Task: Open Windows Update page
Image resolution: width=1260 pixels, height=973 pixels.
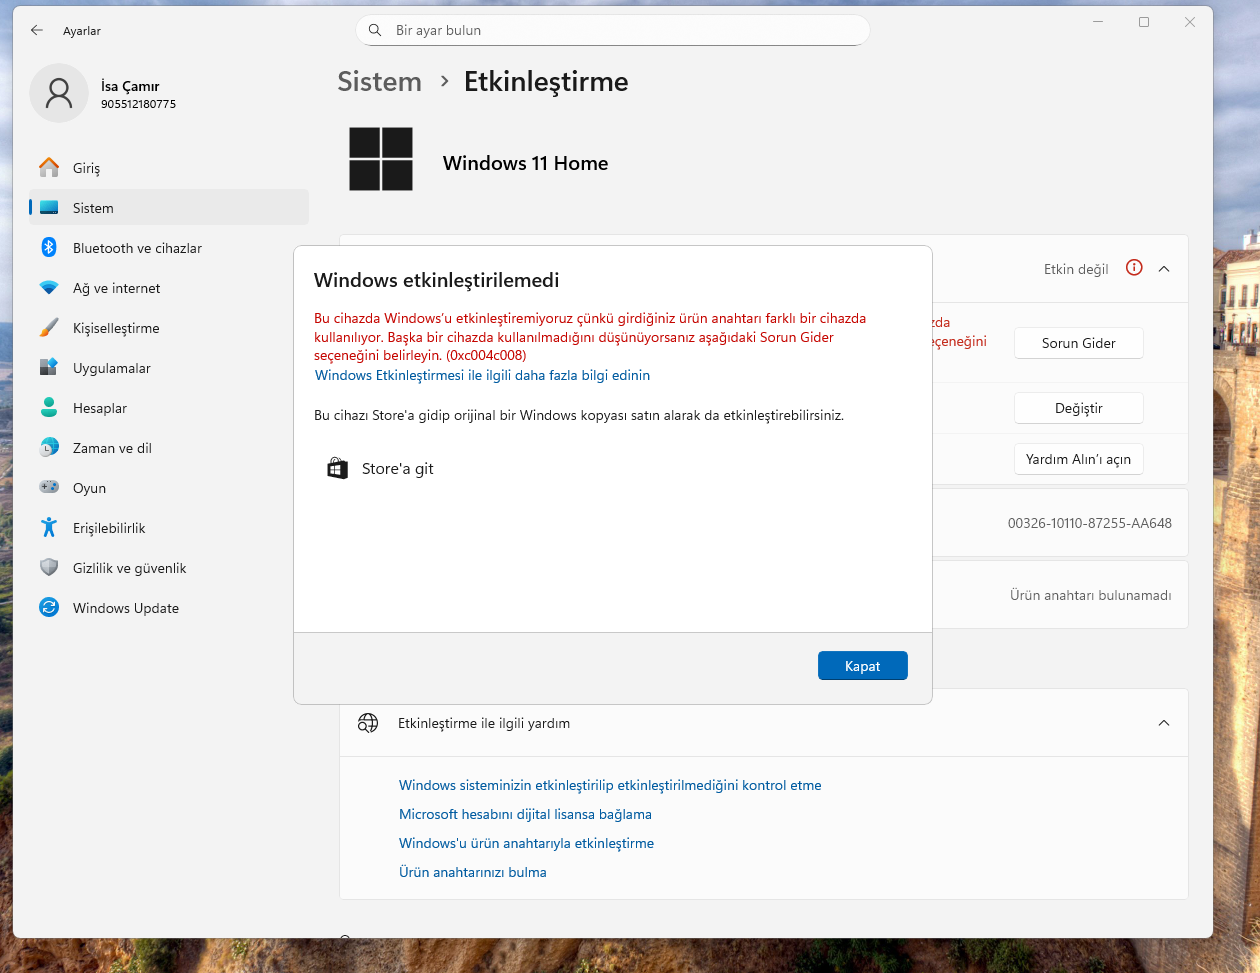Action: 169,608
